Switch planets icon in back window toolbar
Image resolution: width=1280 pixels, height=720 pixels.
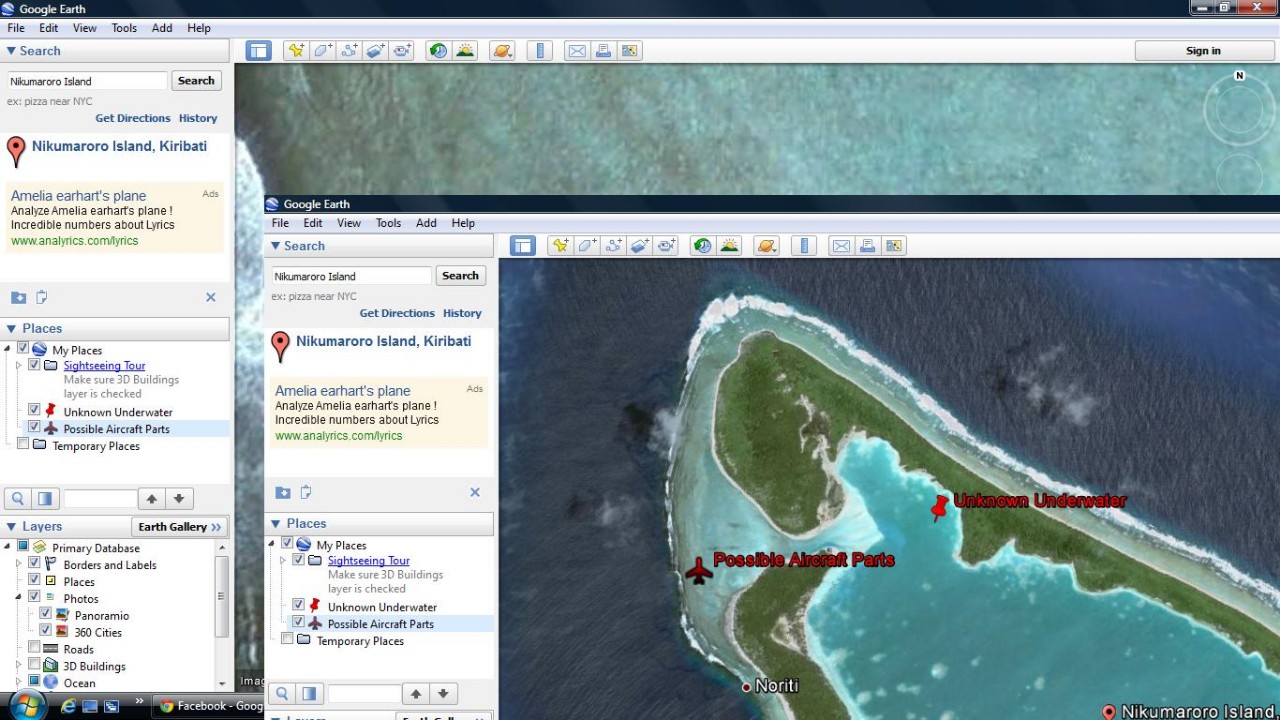pos(502,51)
